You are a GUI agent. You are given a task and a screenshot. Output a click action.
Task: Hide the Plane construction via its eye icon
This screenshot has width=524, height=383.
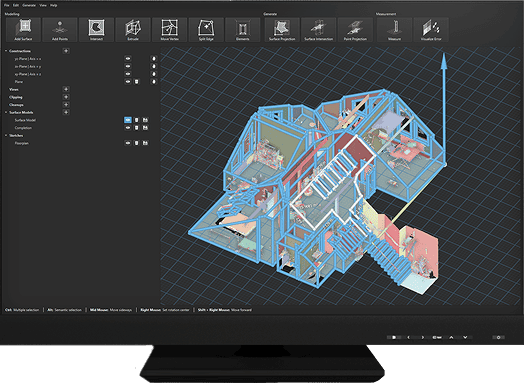(128, 82)
